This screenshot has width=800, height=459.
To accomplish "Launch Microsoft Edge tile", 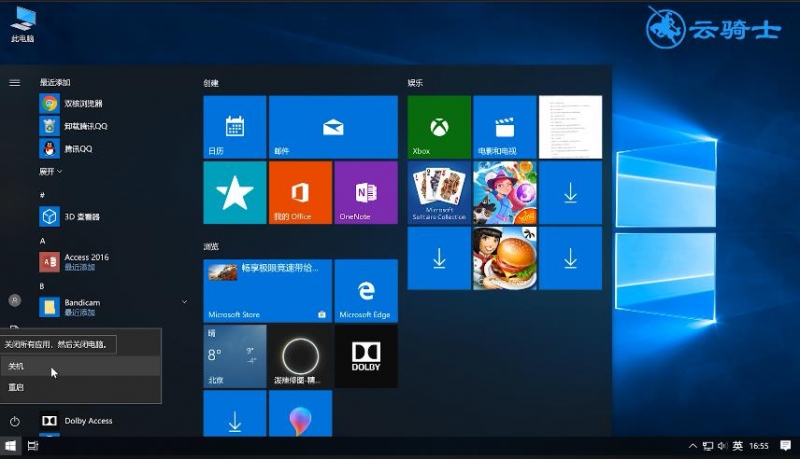I will tap(366, 291).
